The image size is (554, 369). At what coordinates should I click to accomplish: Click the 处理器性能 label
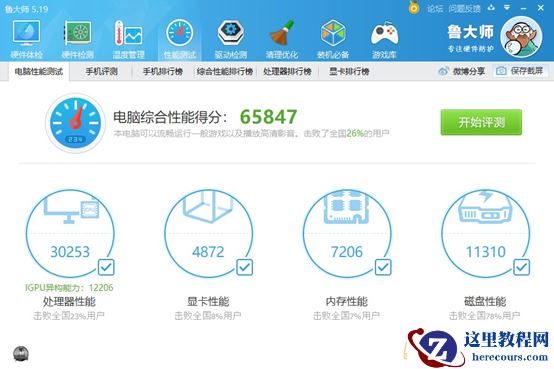(x=69, y=301)
